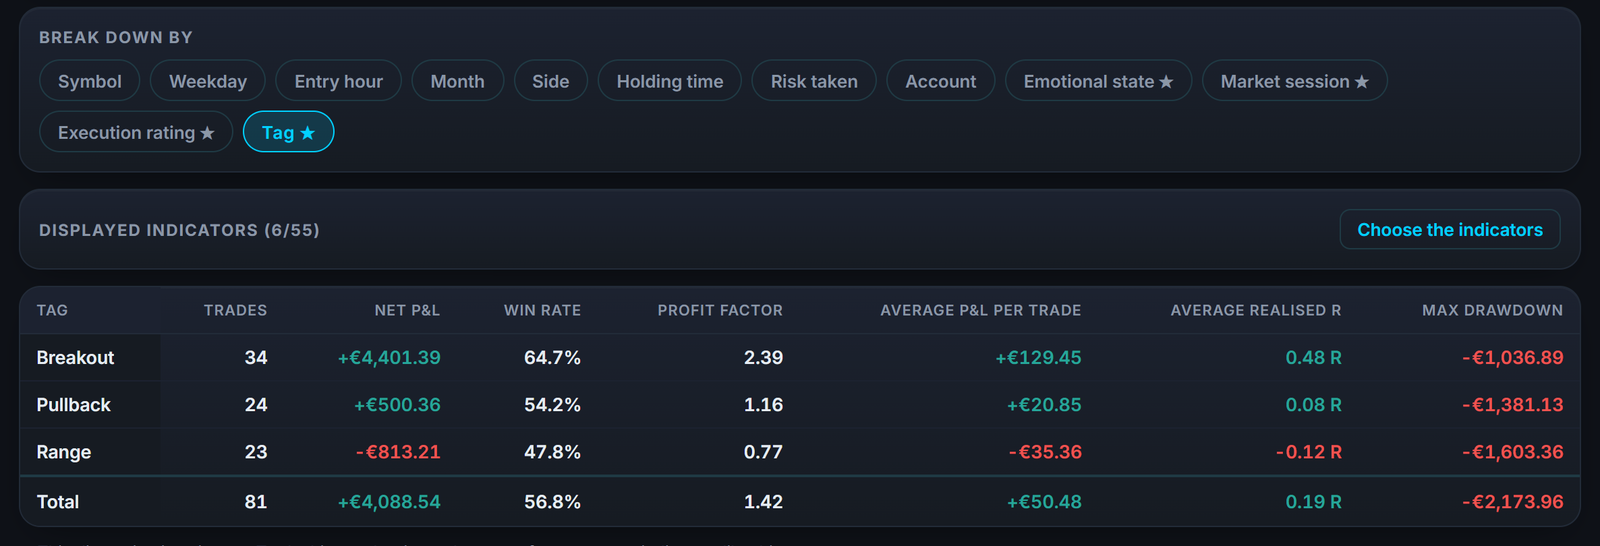Choose the Market session breakdown
This screenshot has width=1600, height=546.
(x=1294, y=81)
